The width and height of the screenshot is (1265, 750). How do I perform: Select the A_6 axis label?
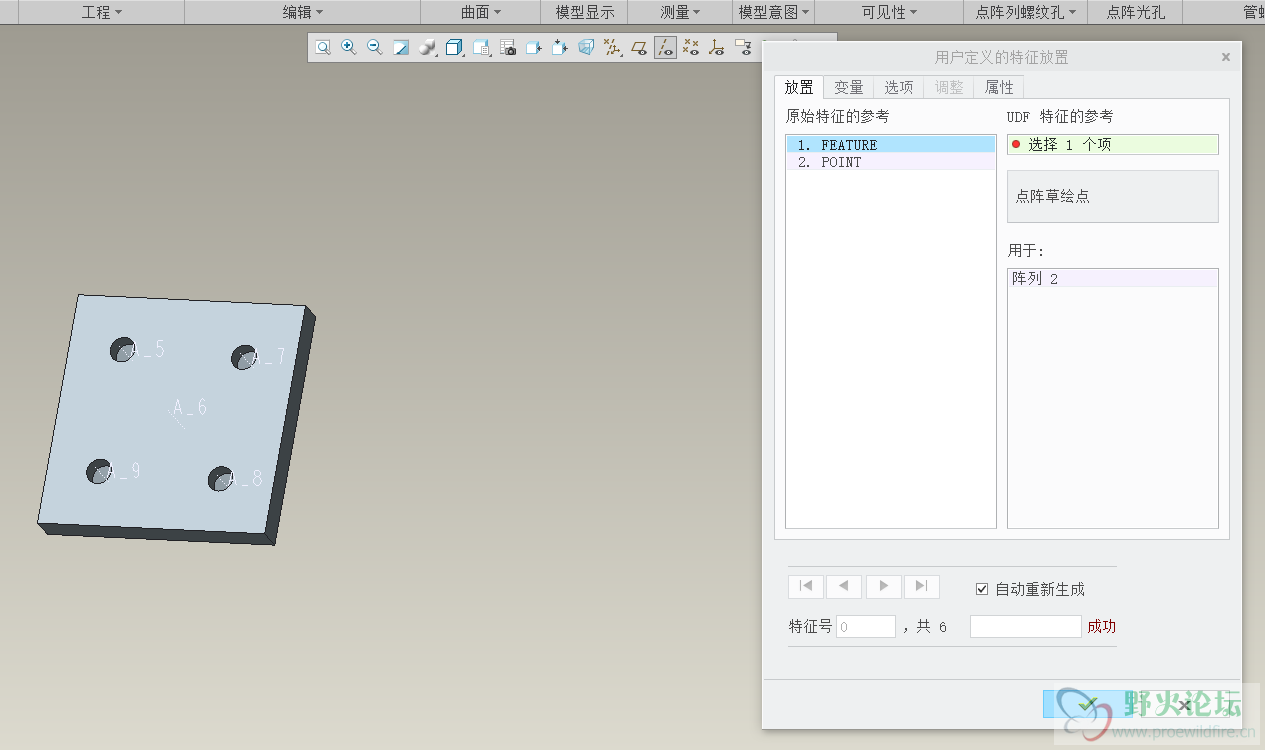click(x=190, y=407)
